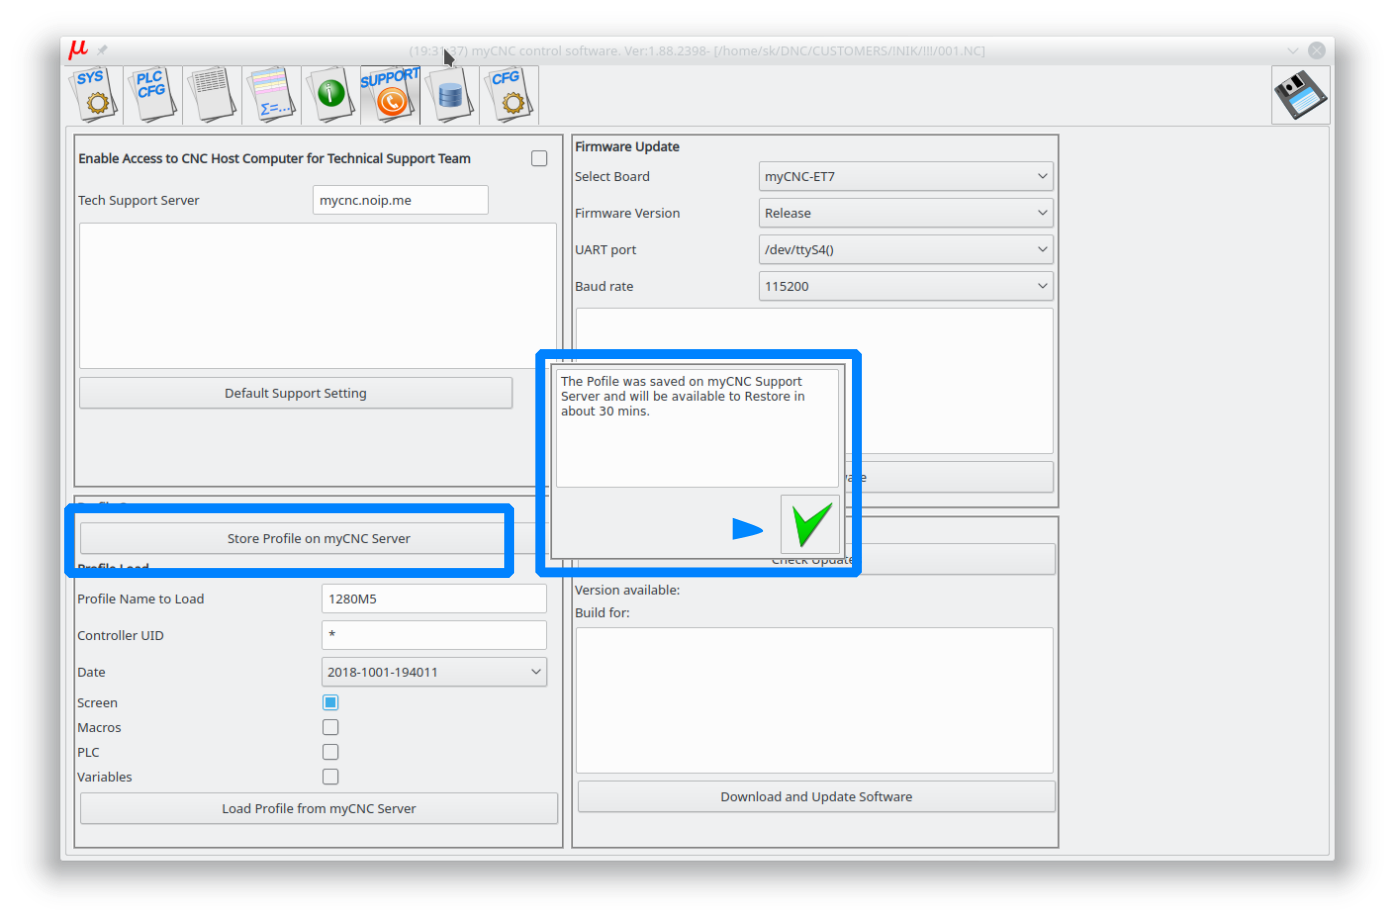Screen dimensions: 1395x921
Task: Click Store Profile on myCNC Server
Action: point(318,539)
